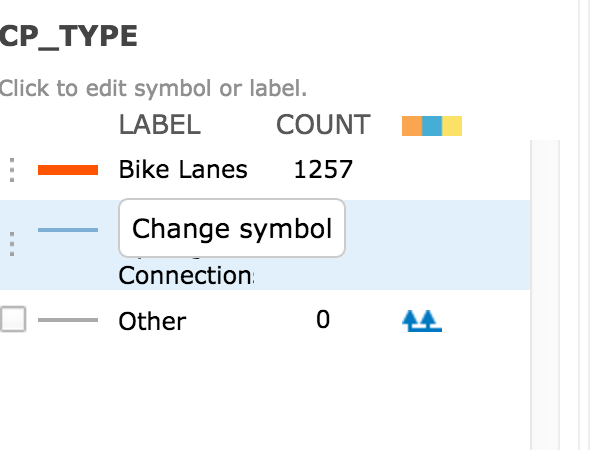Click the LABEL column header
The width and height of the screenshot is (590, 450).
(x=160, y=125)
